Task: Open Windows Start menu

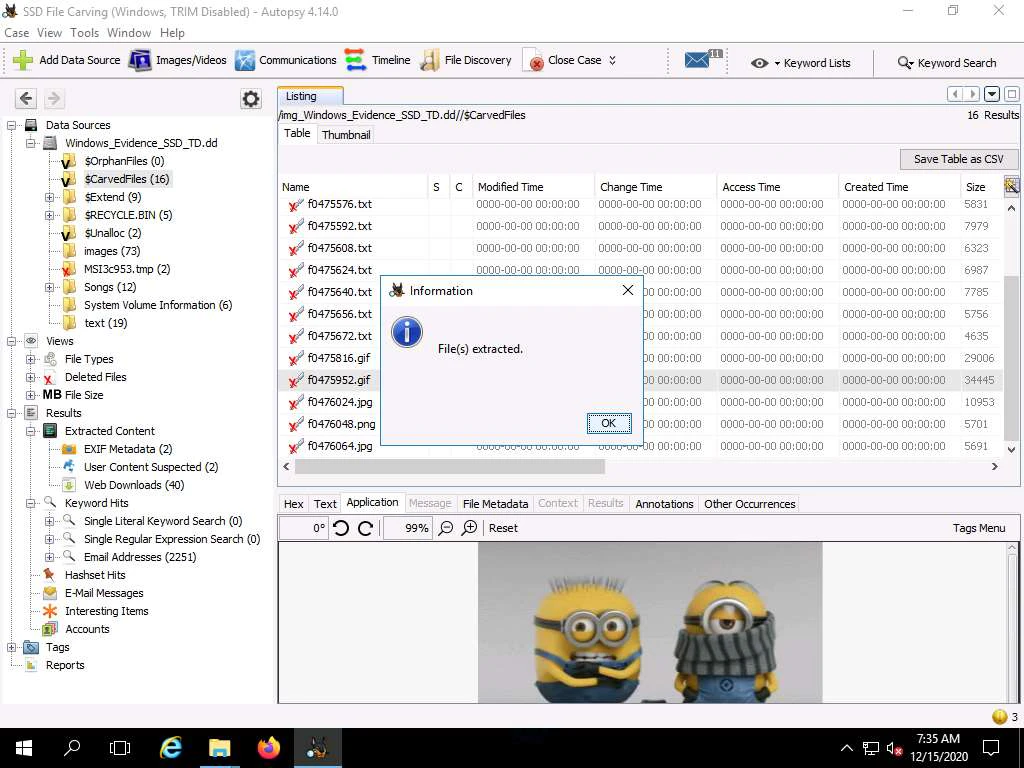Action: (x=24, y=748)
